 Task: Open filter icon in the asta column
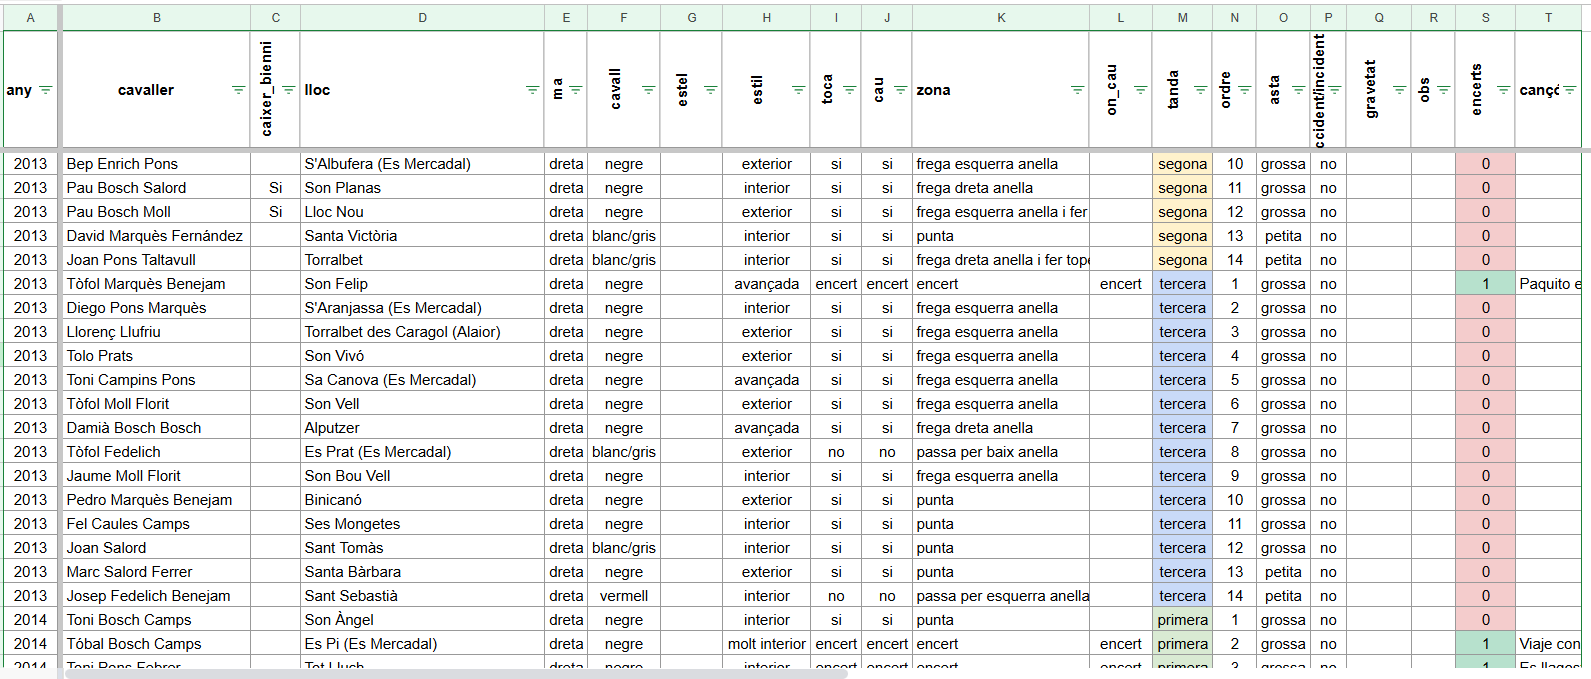(1298, 90)
